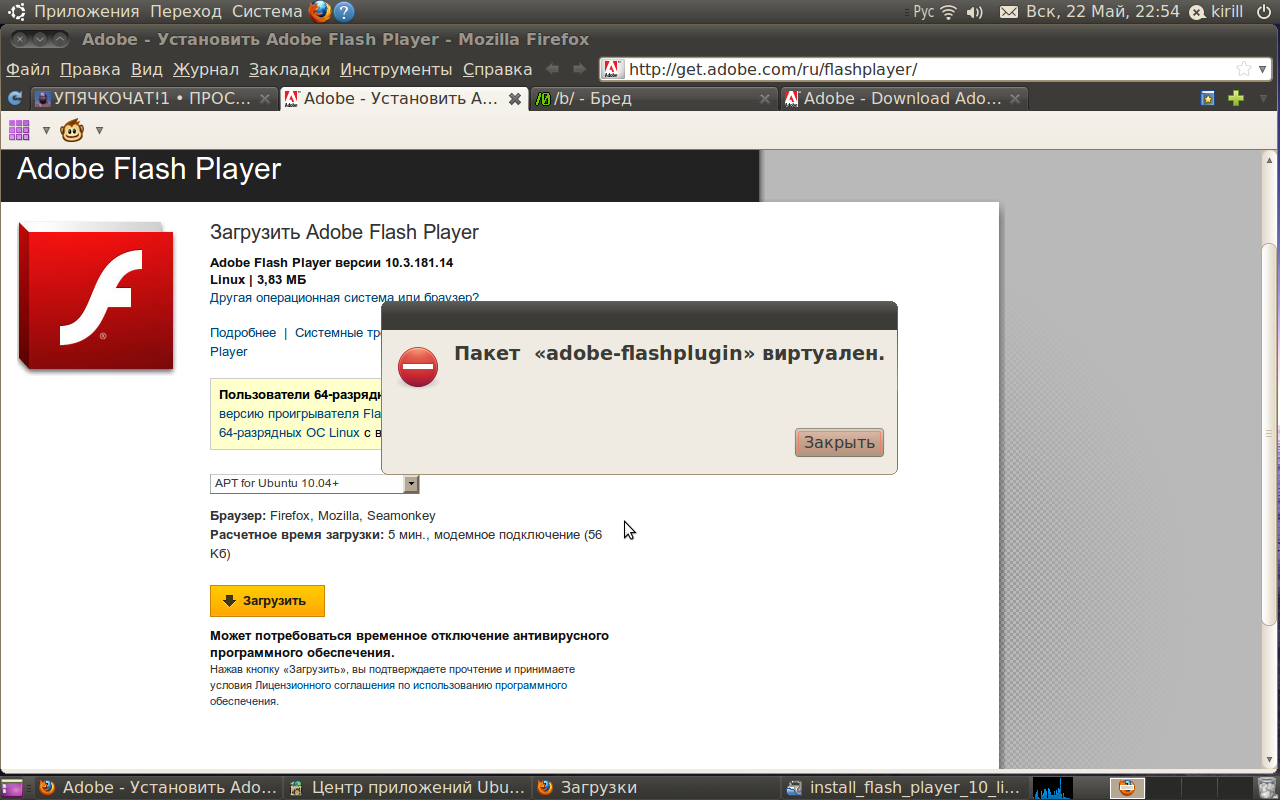Open the dropdown arrow next to Greasemonkey icon
1280x800 pixels.
[99, 130]
